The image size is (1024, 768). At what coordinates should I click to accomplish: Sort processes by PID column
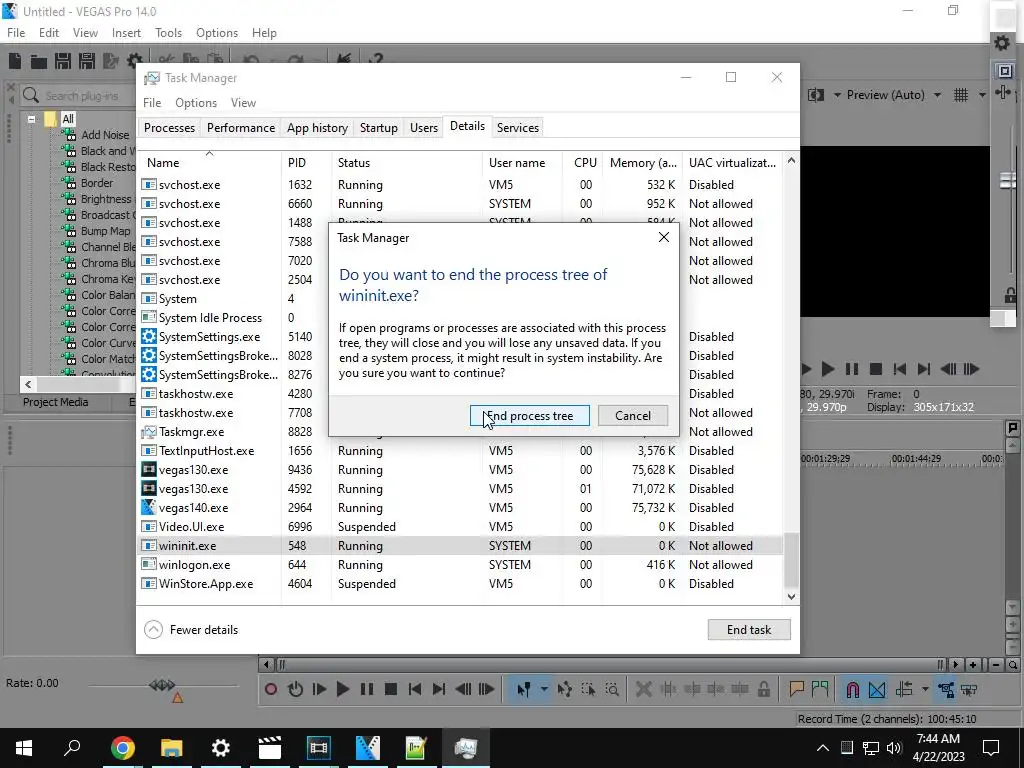(x=306, y=163)
